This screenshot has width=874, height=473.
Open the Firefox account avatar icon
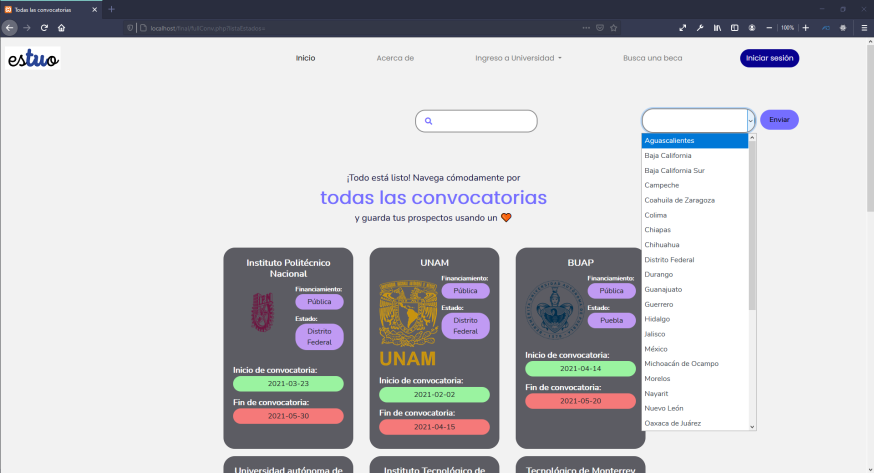click(x=752, y=28)
